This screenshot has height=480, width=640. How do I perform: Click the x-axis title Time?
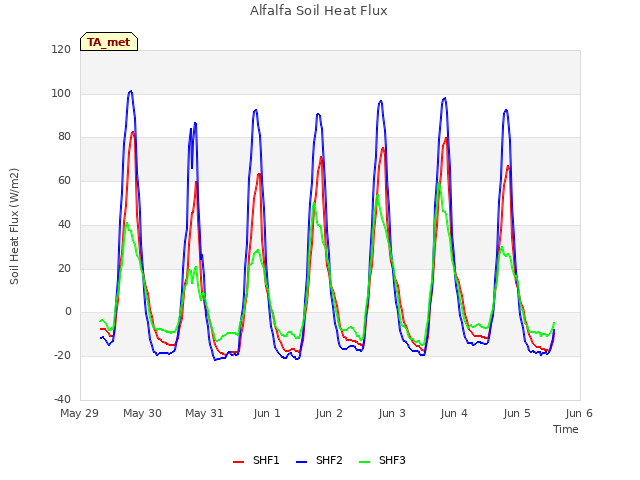pyautogui.click(x=566, y=429)
